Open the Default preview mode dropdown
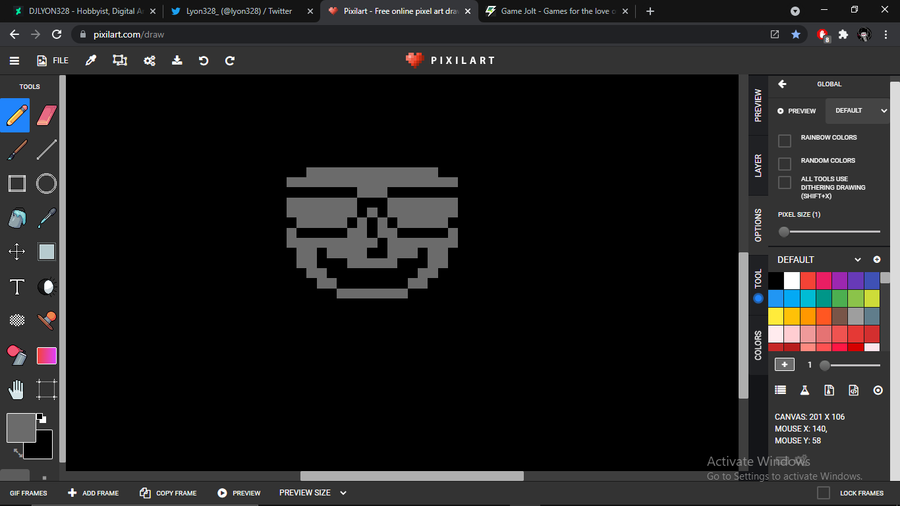The image size is (900, 506). tap(858, 111)
